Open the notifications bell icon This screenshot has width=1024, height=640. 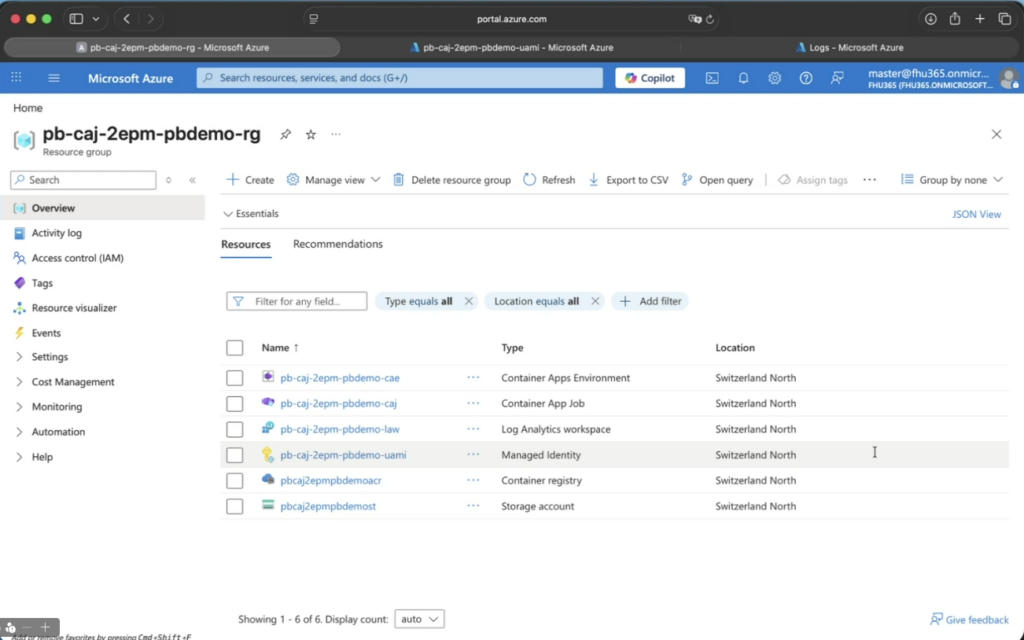coord(743,78)
